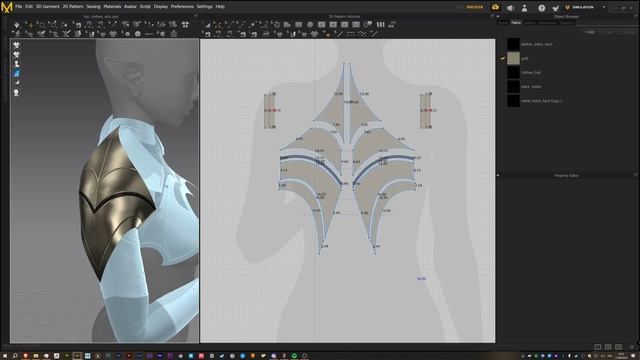Image resolution: width=640 pixels, height=360 pixels.
Task: Select the first black fabric swatch in list
Action: 513,44
